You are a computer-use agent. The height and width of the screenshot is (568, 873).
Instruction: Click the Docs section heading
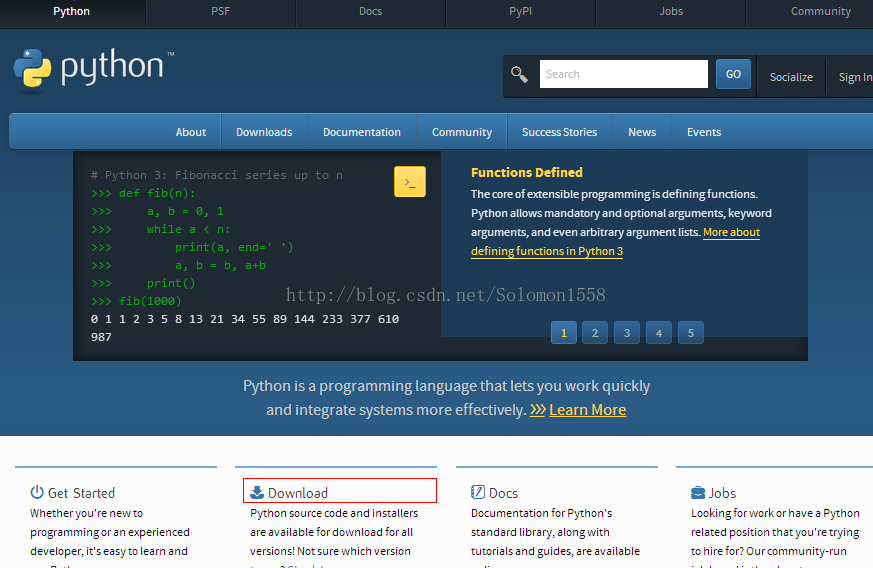[503, 493]
